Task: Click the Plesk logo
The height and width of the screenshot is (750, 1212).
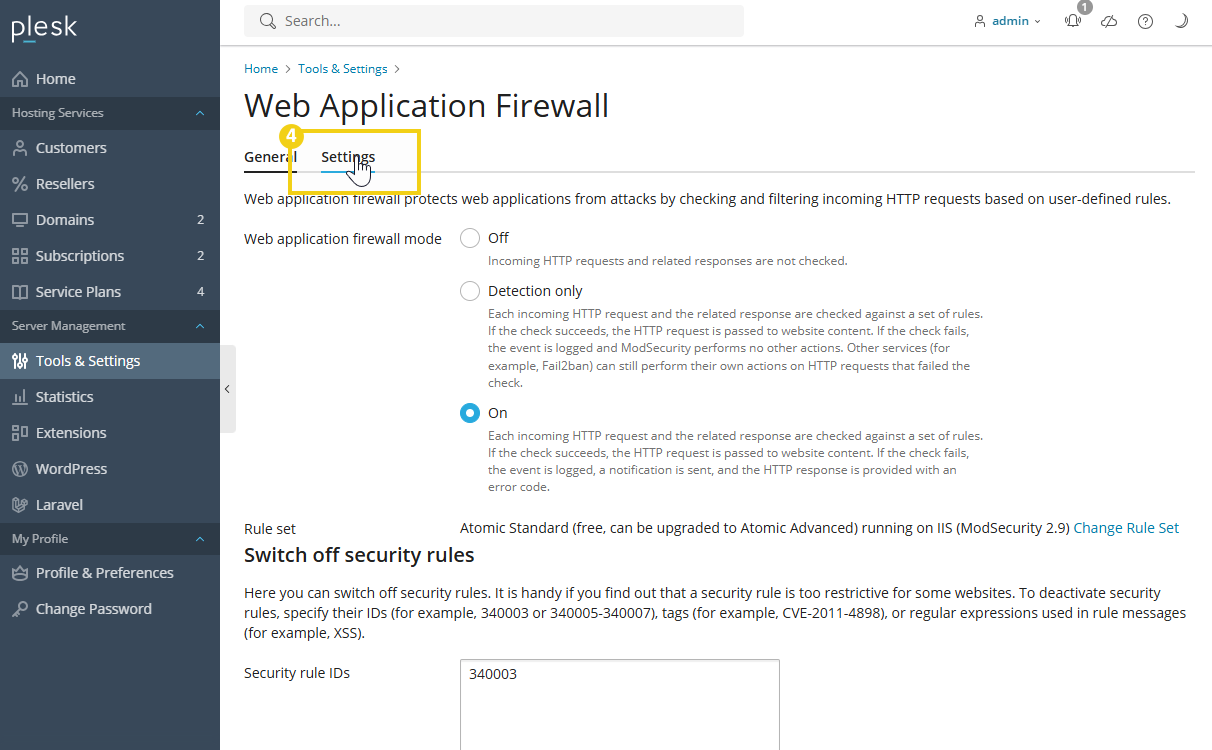Action: (44, 29)
